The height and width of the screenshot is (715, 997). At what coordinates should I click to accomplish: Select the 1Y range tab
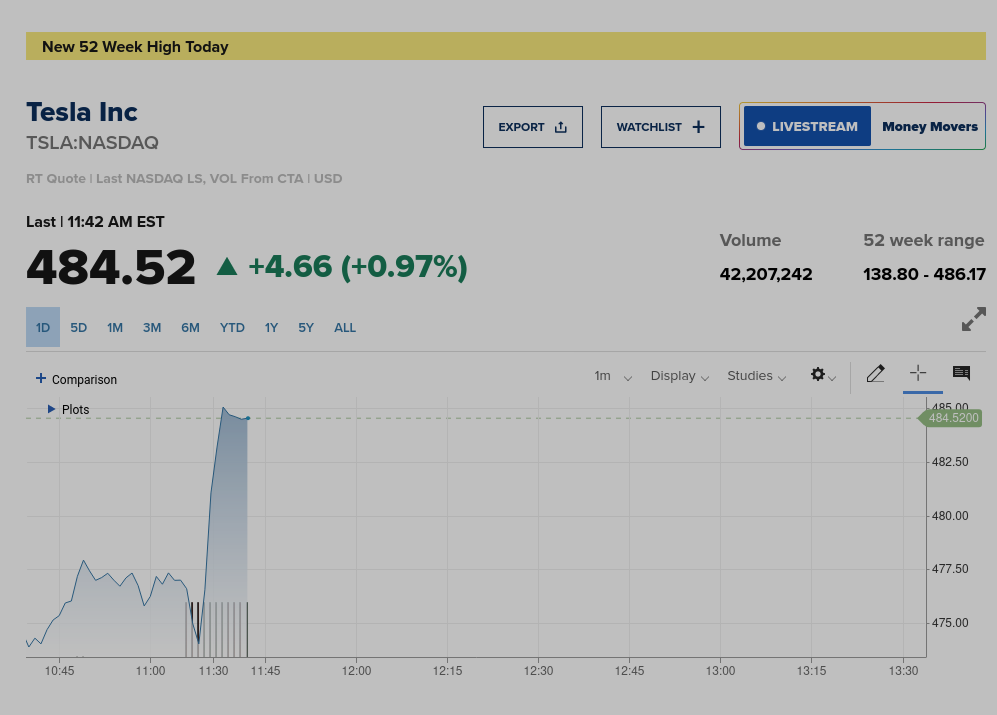click(x=272, y=328)
